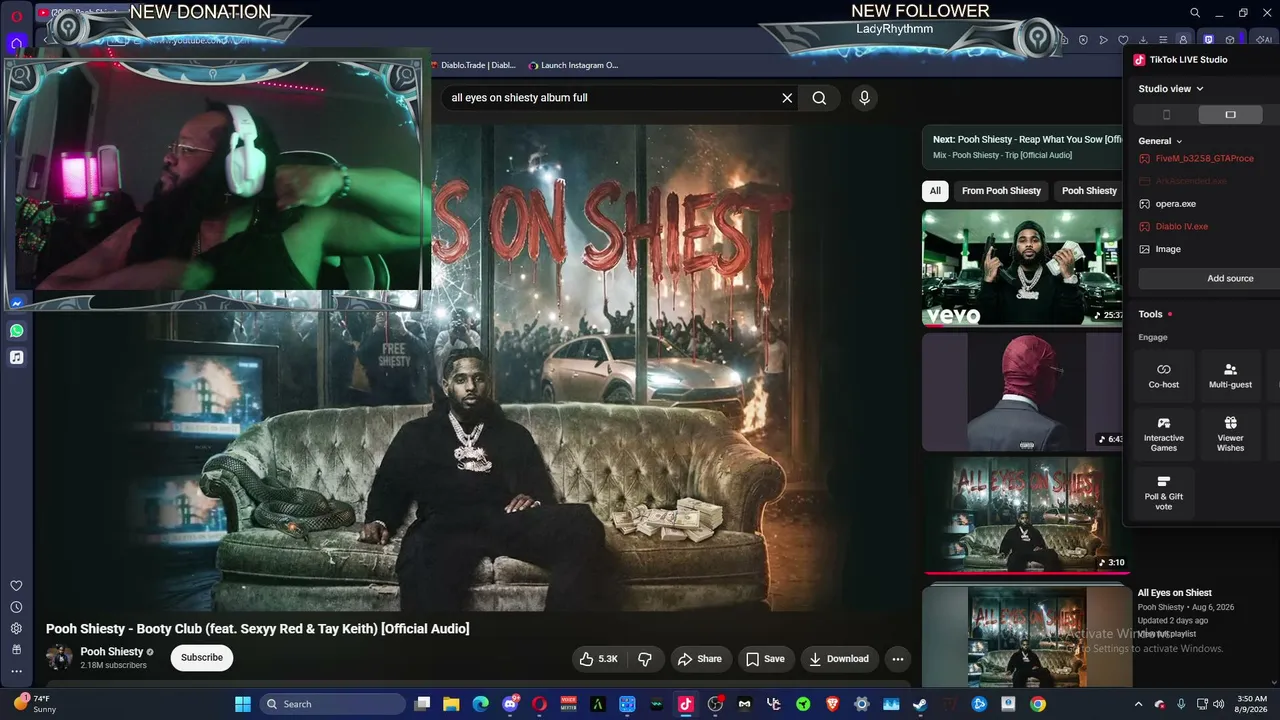Start voice search with microphone icon
Screen dimensions: 1280x720
[865, 98]
